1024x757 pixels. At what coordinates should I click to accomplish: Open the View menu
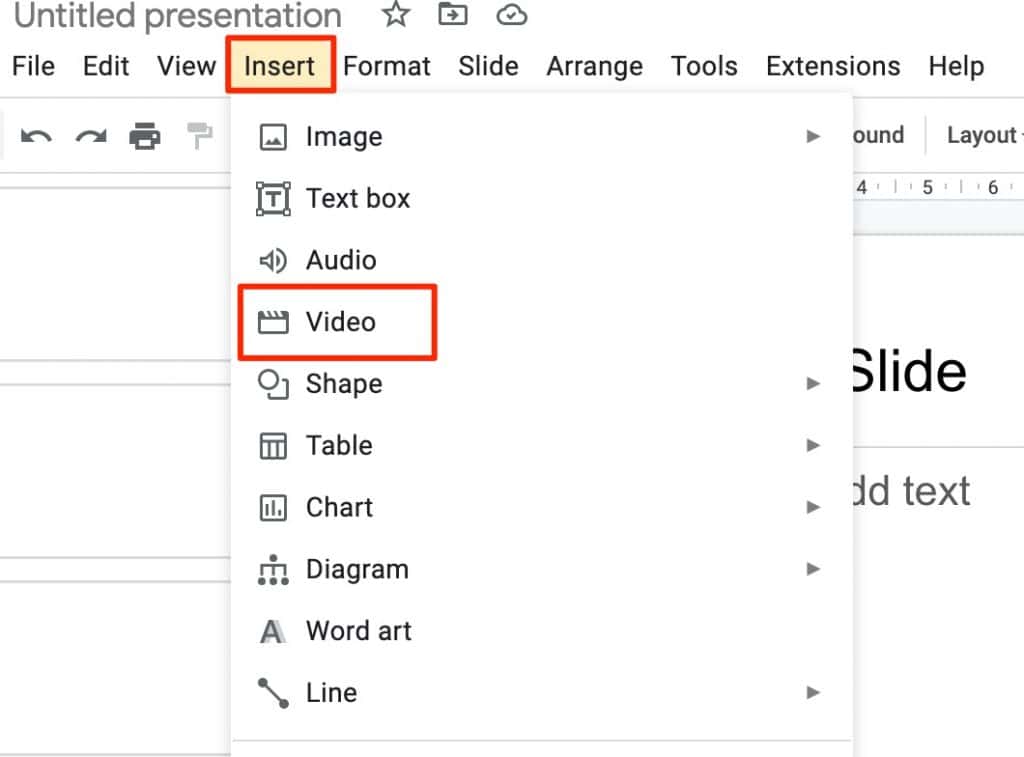tap(186, 66)
